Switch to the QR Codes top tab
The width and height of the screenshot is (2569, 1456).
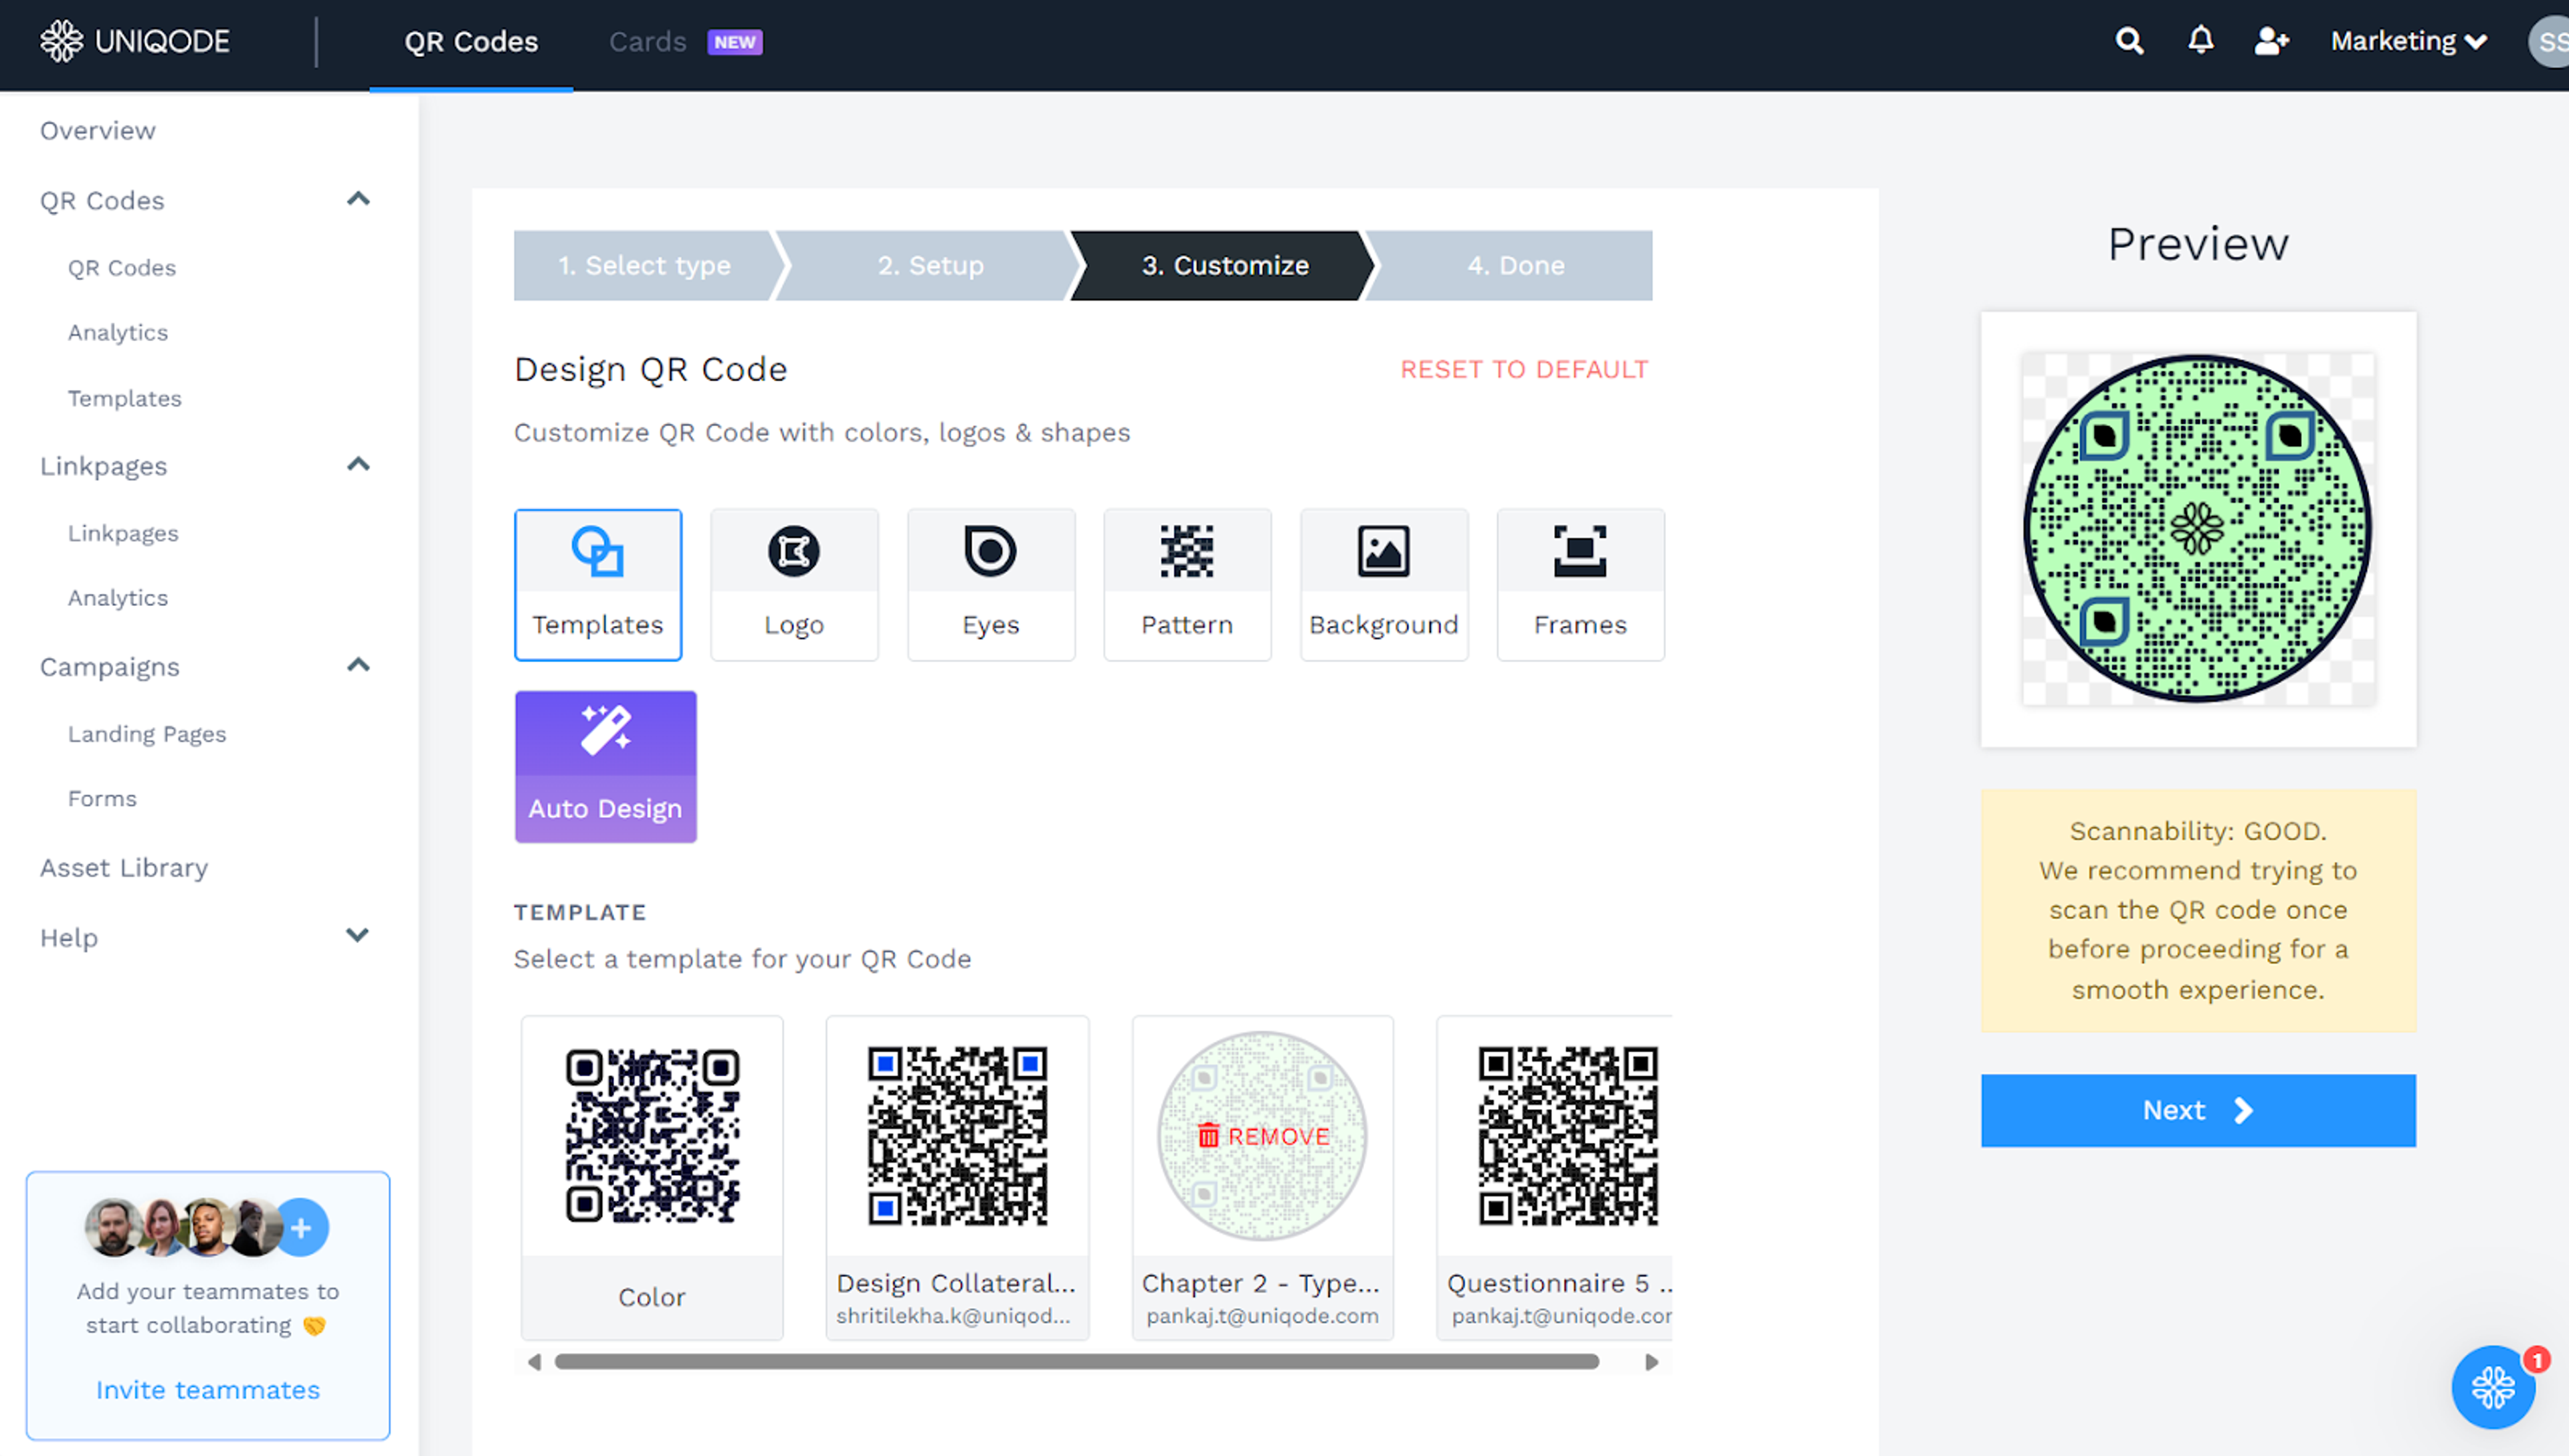[x=471, y=42]
